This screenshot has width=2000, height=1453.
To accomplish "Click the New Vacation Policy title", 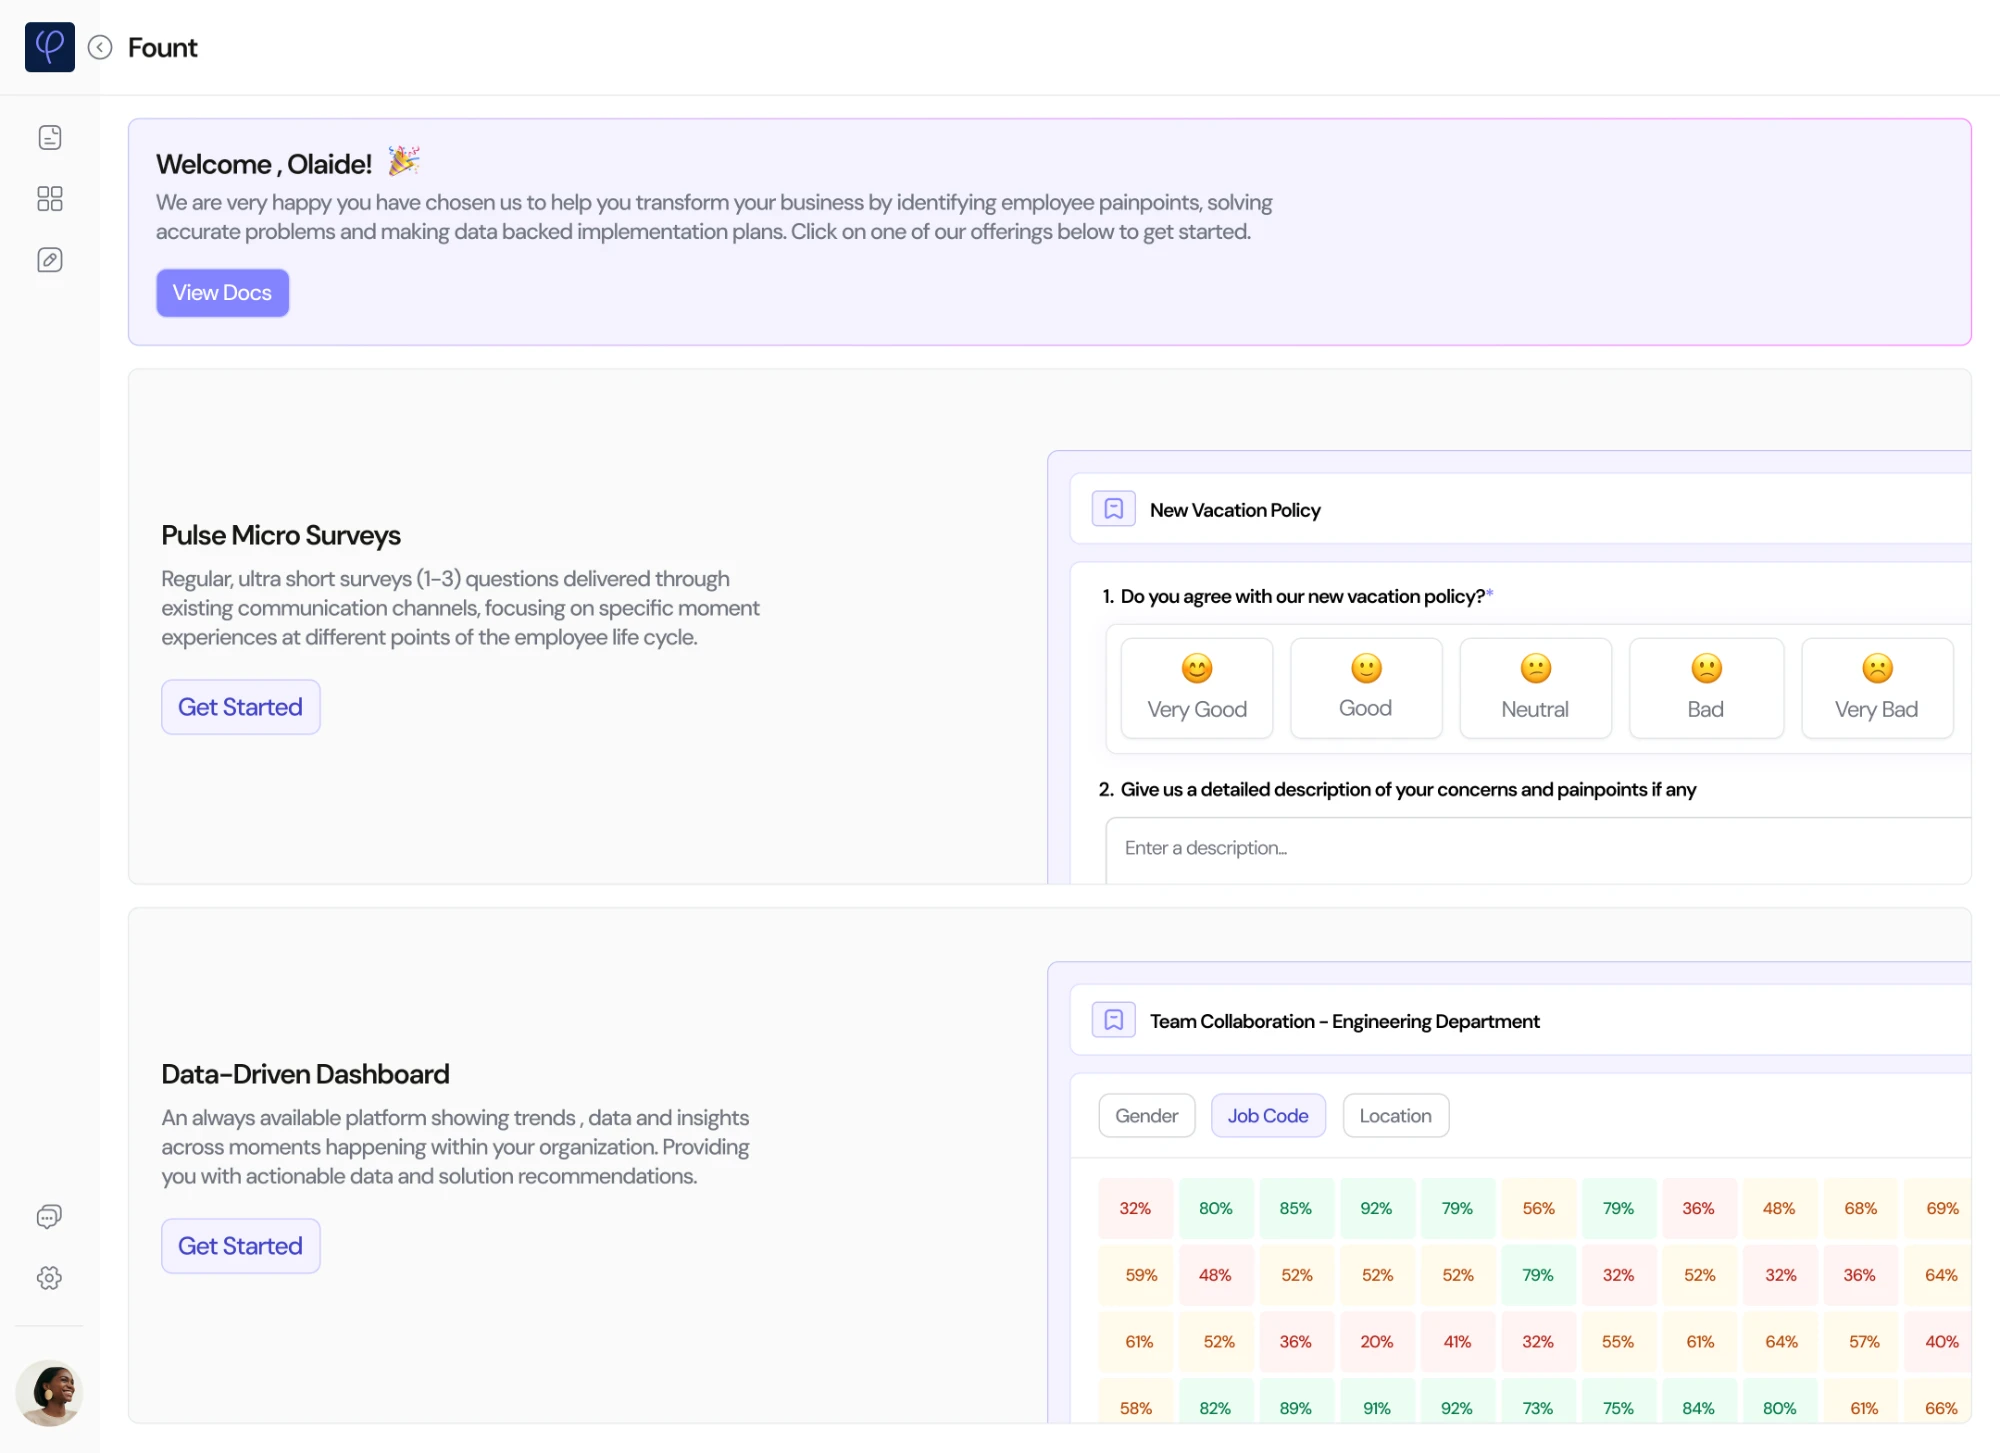I will (1235, 510).
